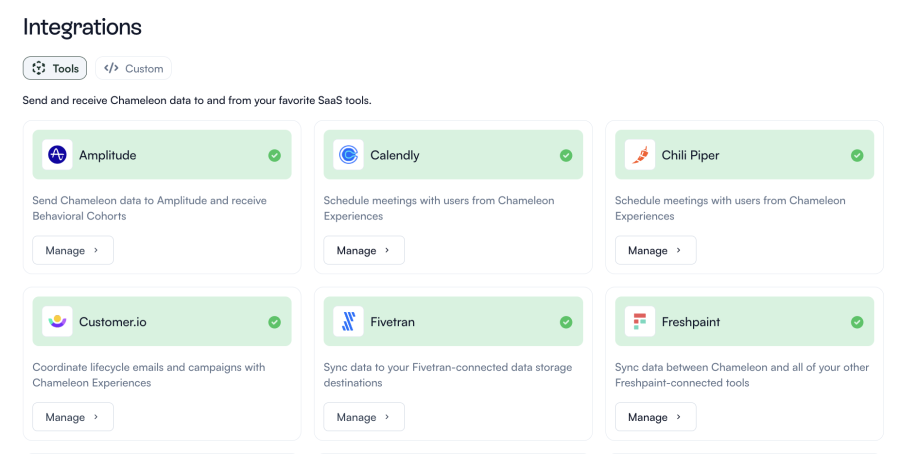Image resolution: width=900 pixels, height=454 pixels.
Task: Open Manage for Amplitude
Action: (x=73, y=250)
